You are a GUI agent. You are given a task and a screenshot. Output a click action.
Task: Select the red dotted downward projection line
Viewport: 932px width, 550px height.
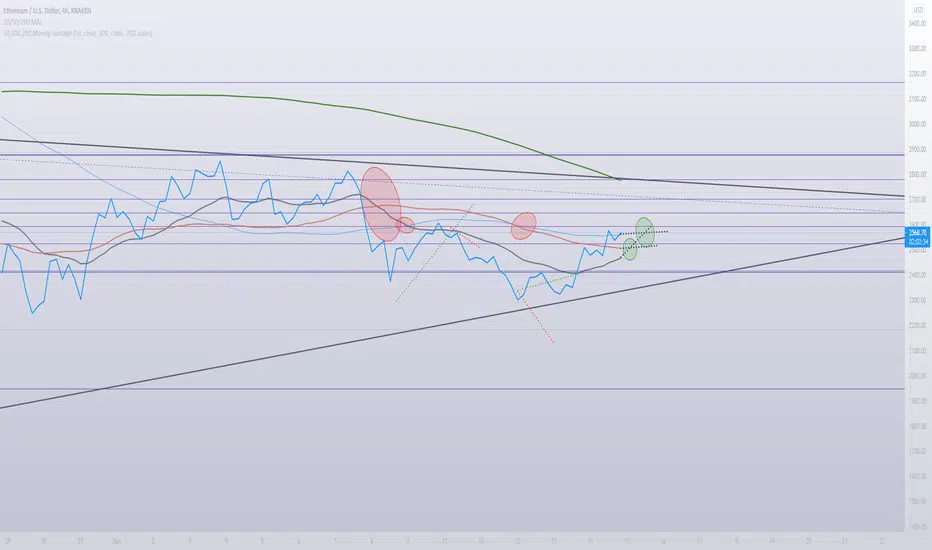(537, 320)
